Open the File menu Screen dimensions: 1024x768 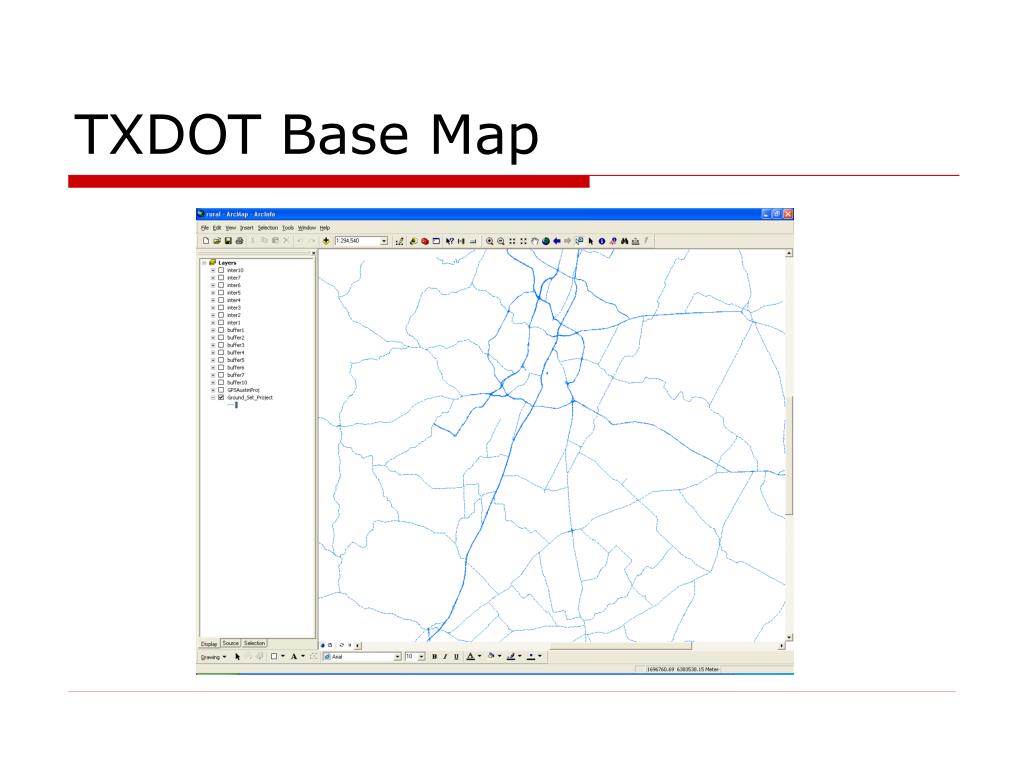[204, 228]
